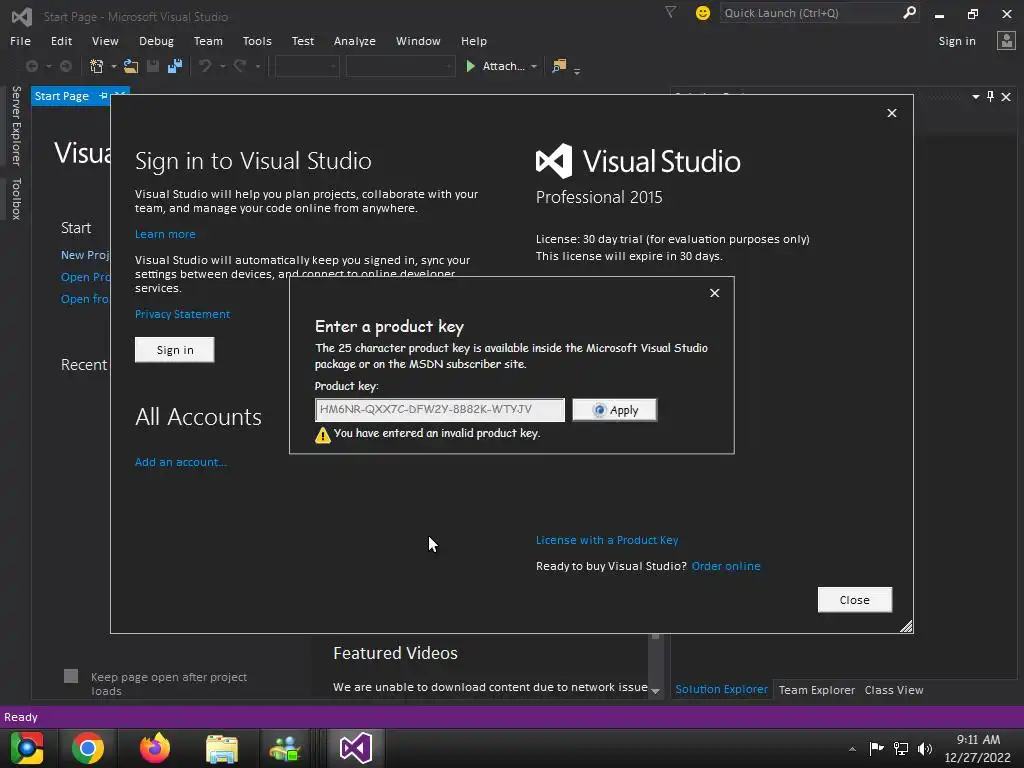Click the Find in Files toolbar icon
Viewport: 1024px width, 768px height.
pos(559,66)
